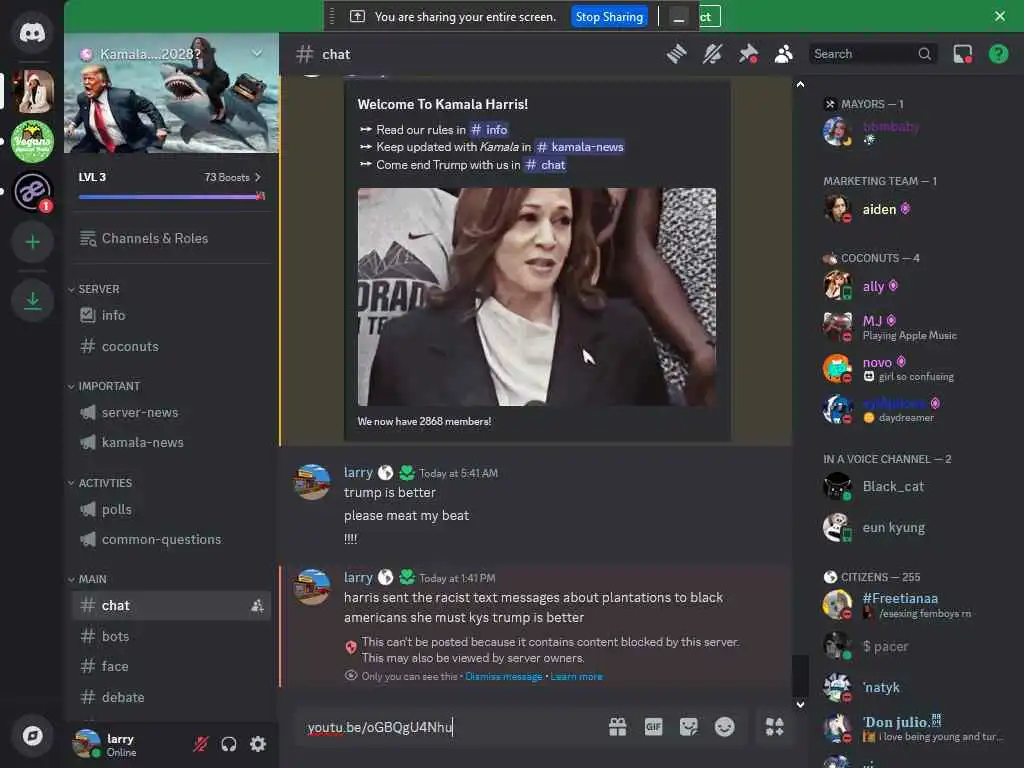The height and width of the screenshot is (768, 1024).
Task: Open Pinned Messages icon
Action: (748, 54)
